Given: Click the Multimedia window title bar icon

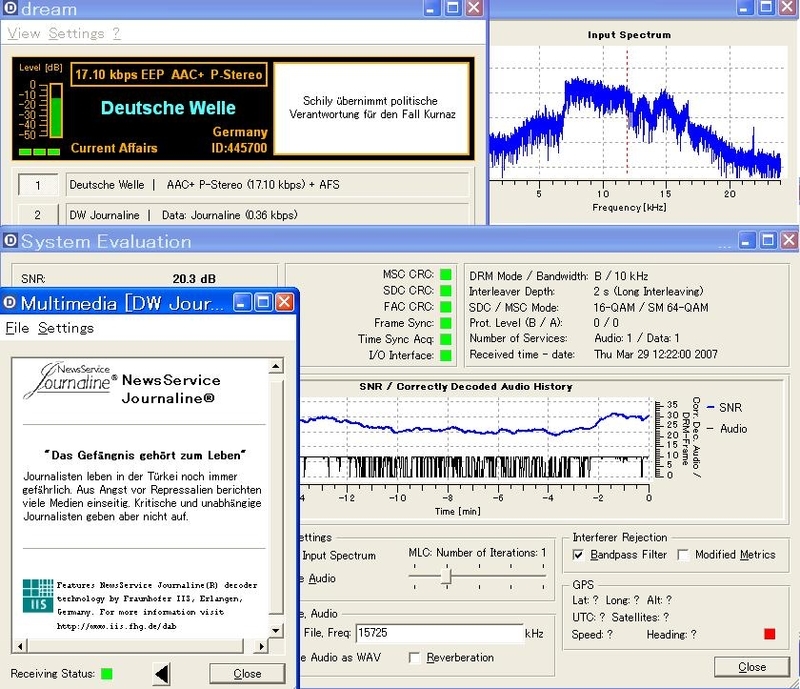Looking at the screenshot, I should [9, 302].
